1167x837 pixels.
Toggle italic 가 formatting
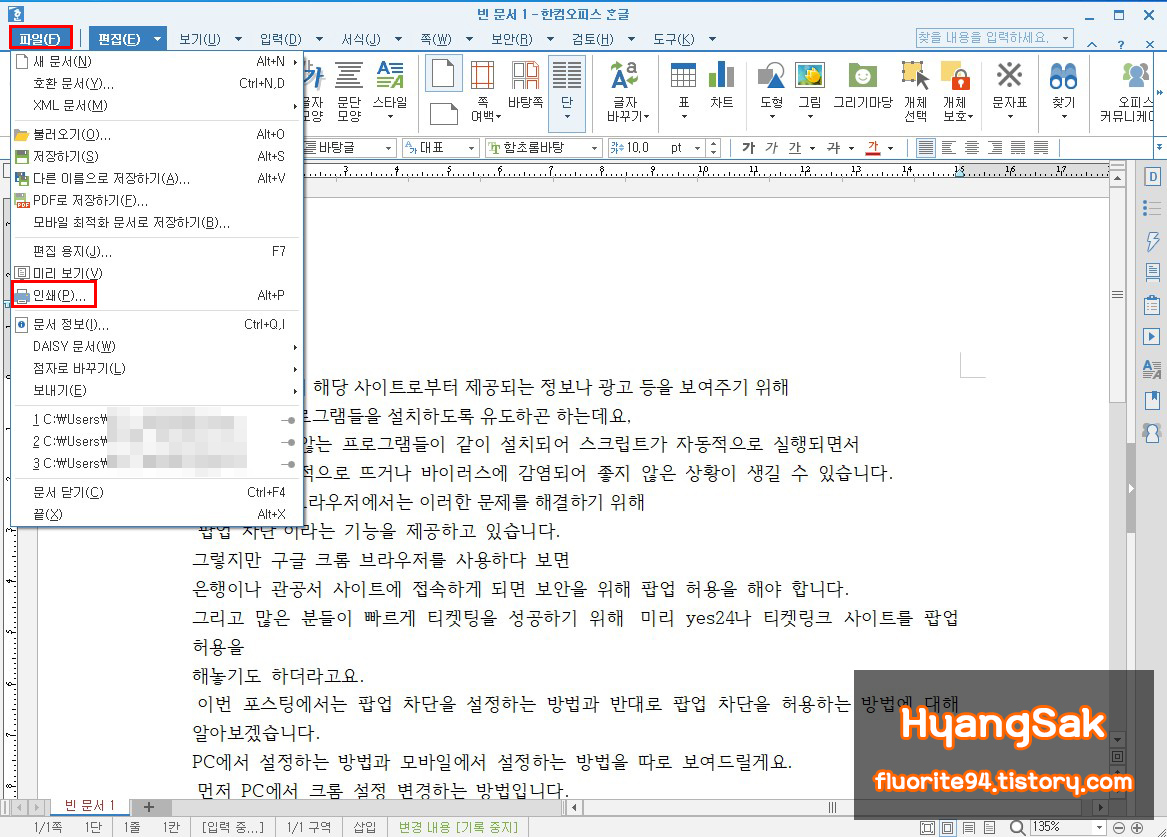point(772,147)
